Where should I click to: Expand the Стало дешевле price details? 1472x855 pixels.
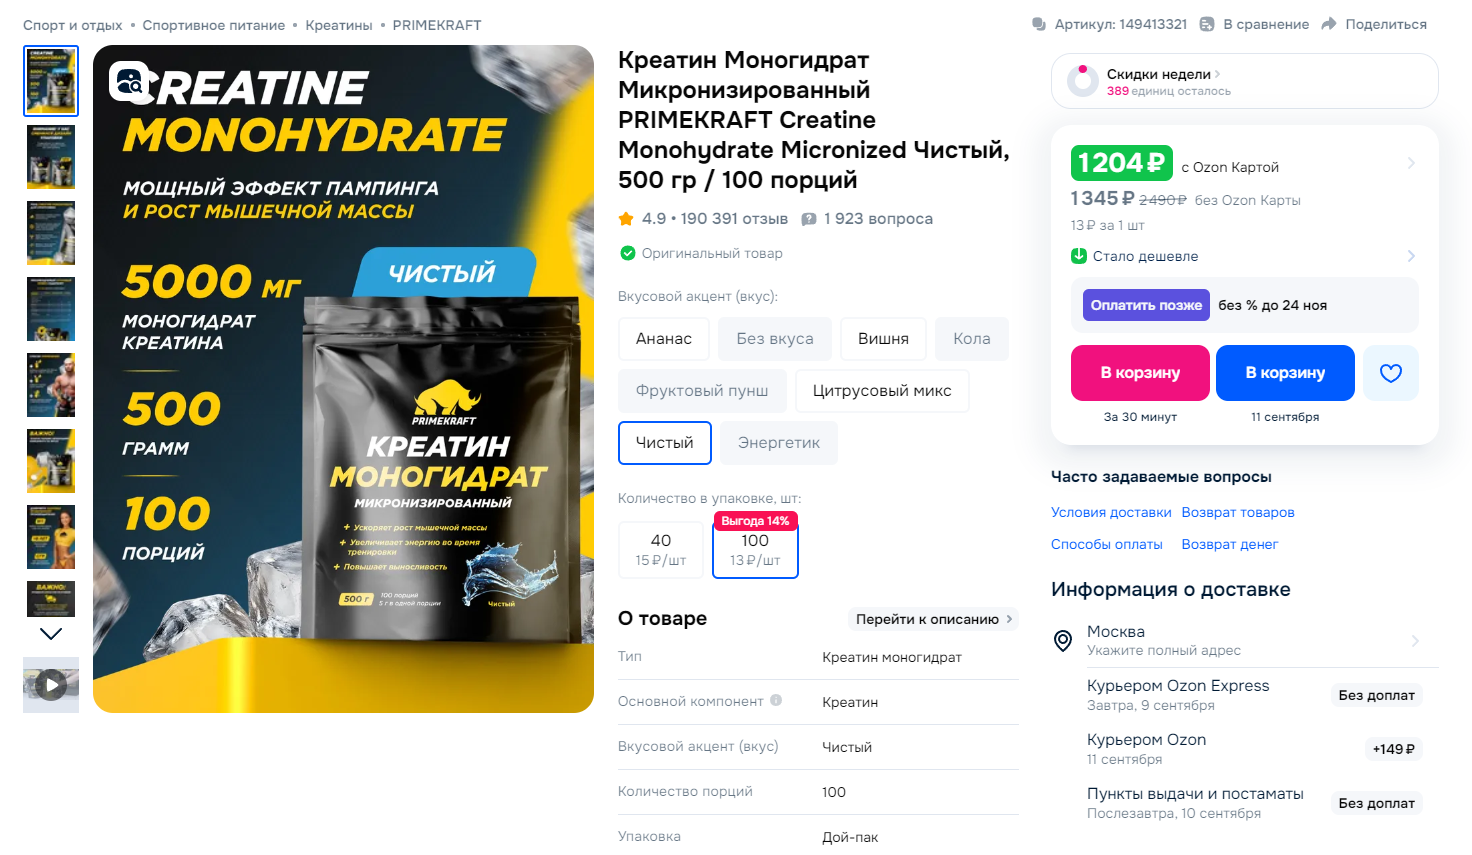tap(1411, 256)
